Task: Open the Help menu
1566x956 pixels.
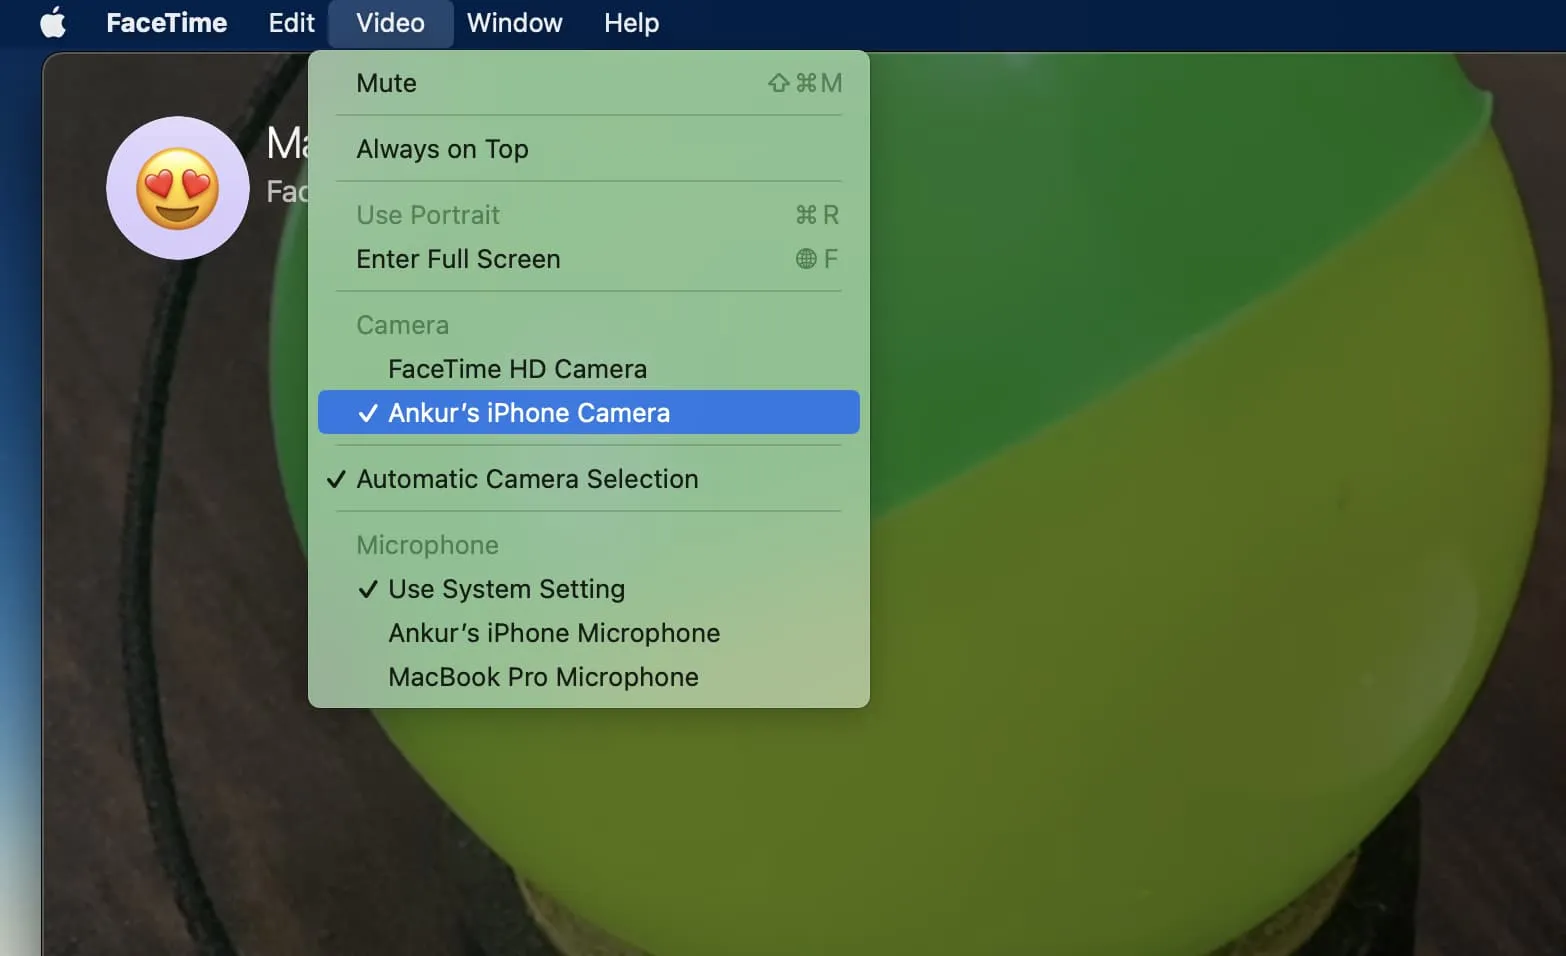Action: point(631,22)
